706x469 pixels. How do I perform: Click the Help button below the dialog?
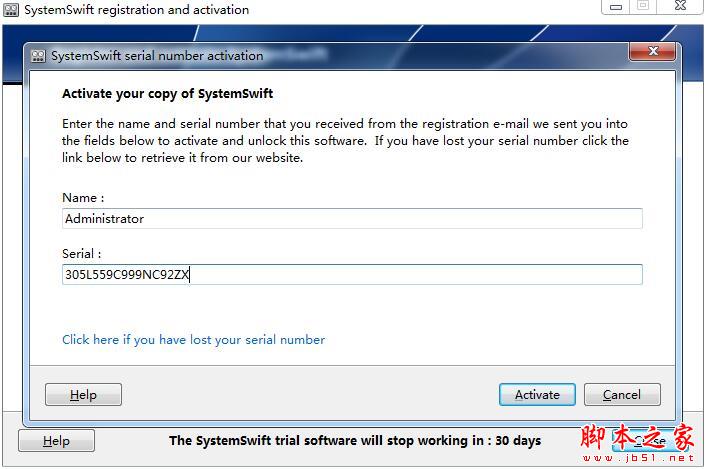[x=56, y=441]
